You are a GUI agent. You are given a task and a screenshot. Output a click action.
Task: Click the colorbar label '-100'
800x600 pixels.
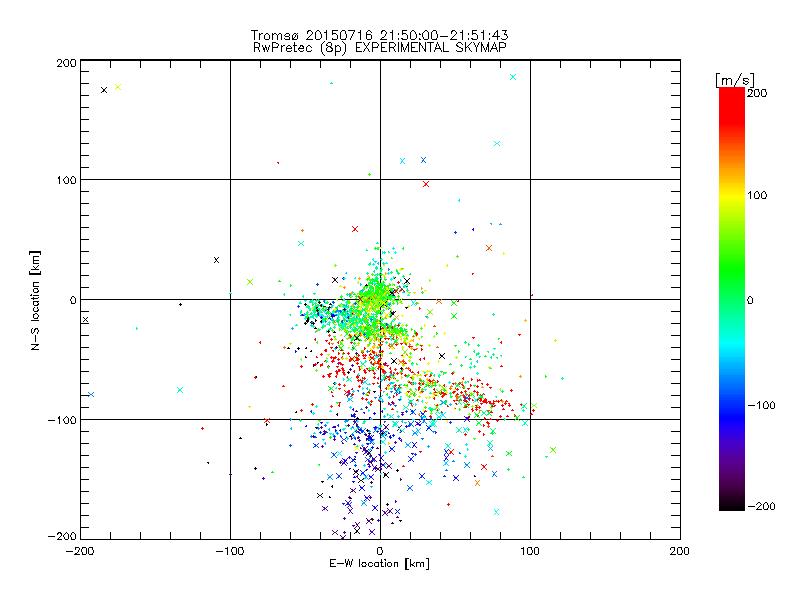pyautogui.click(x=762, y=405)
